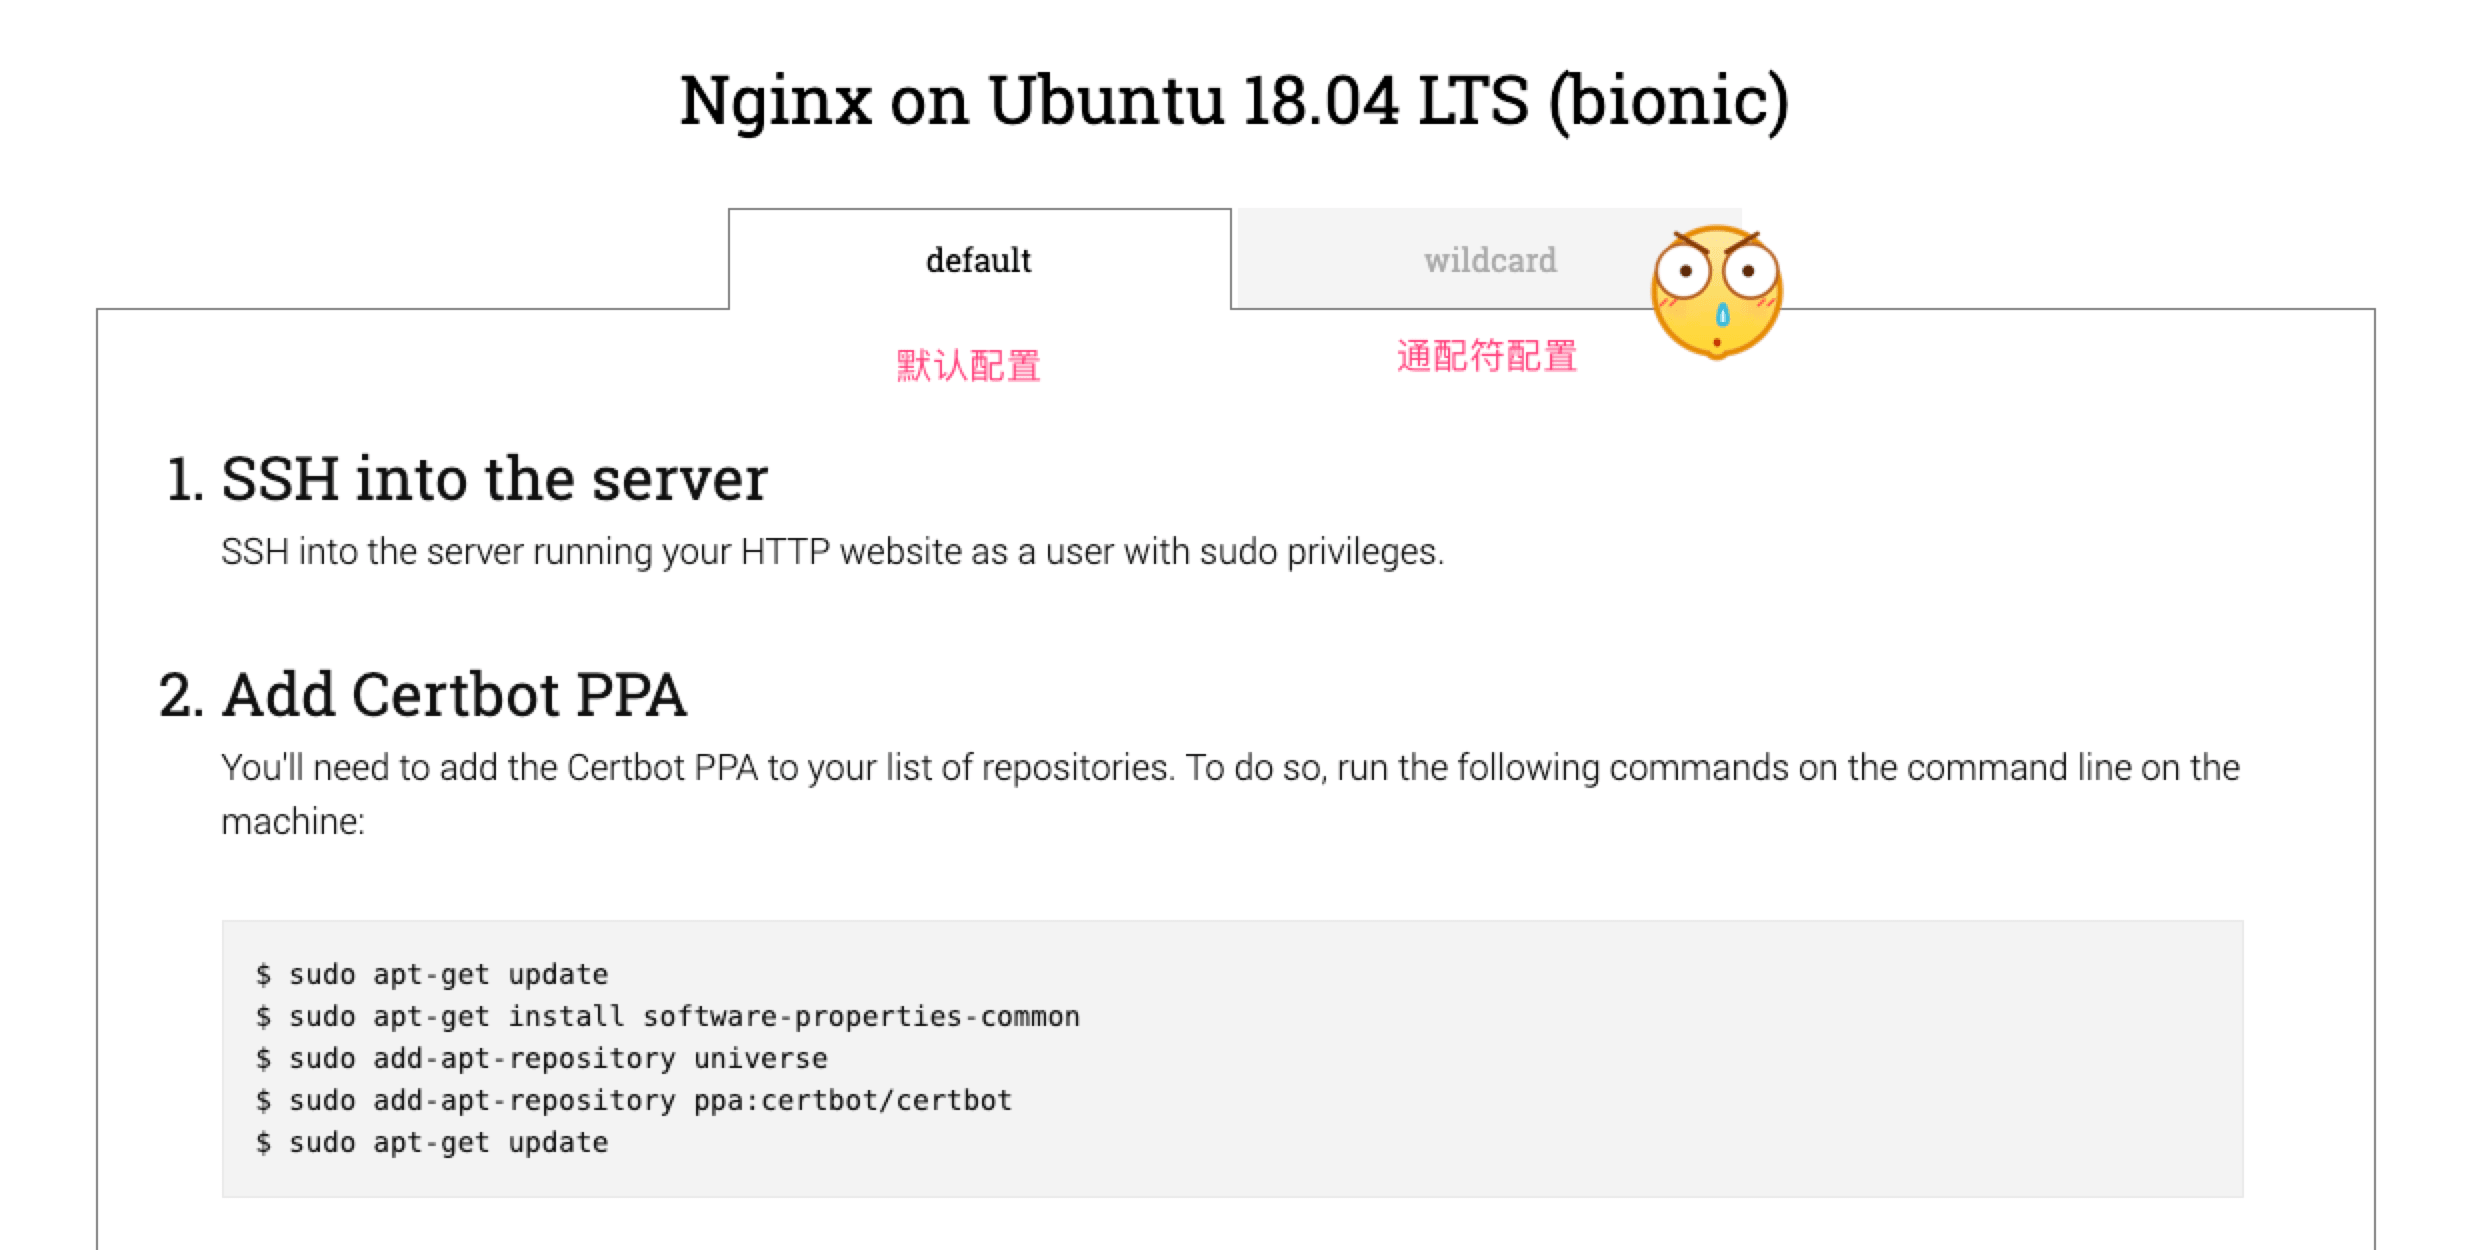
Task: Click the paragraph about adding Certbot PPA
Action: coord(1230,768)
